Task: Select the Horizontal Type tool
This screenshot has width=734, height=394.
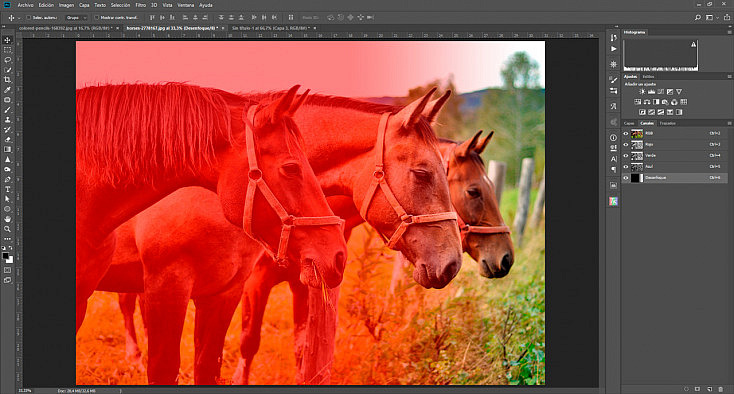Action: pyautogui.click(x=7, y=189)
